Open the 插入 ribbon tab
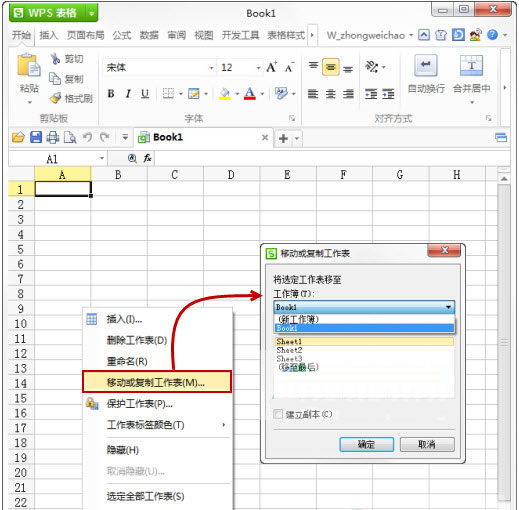Screen dimensions: 519x510 click(x=49, y=35)
